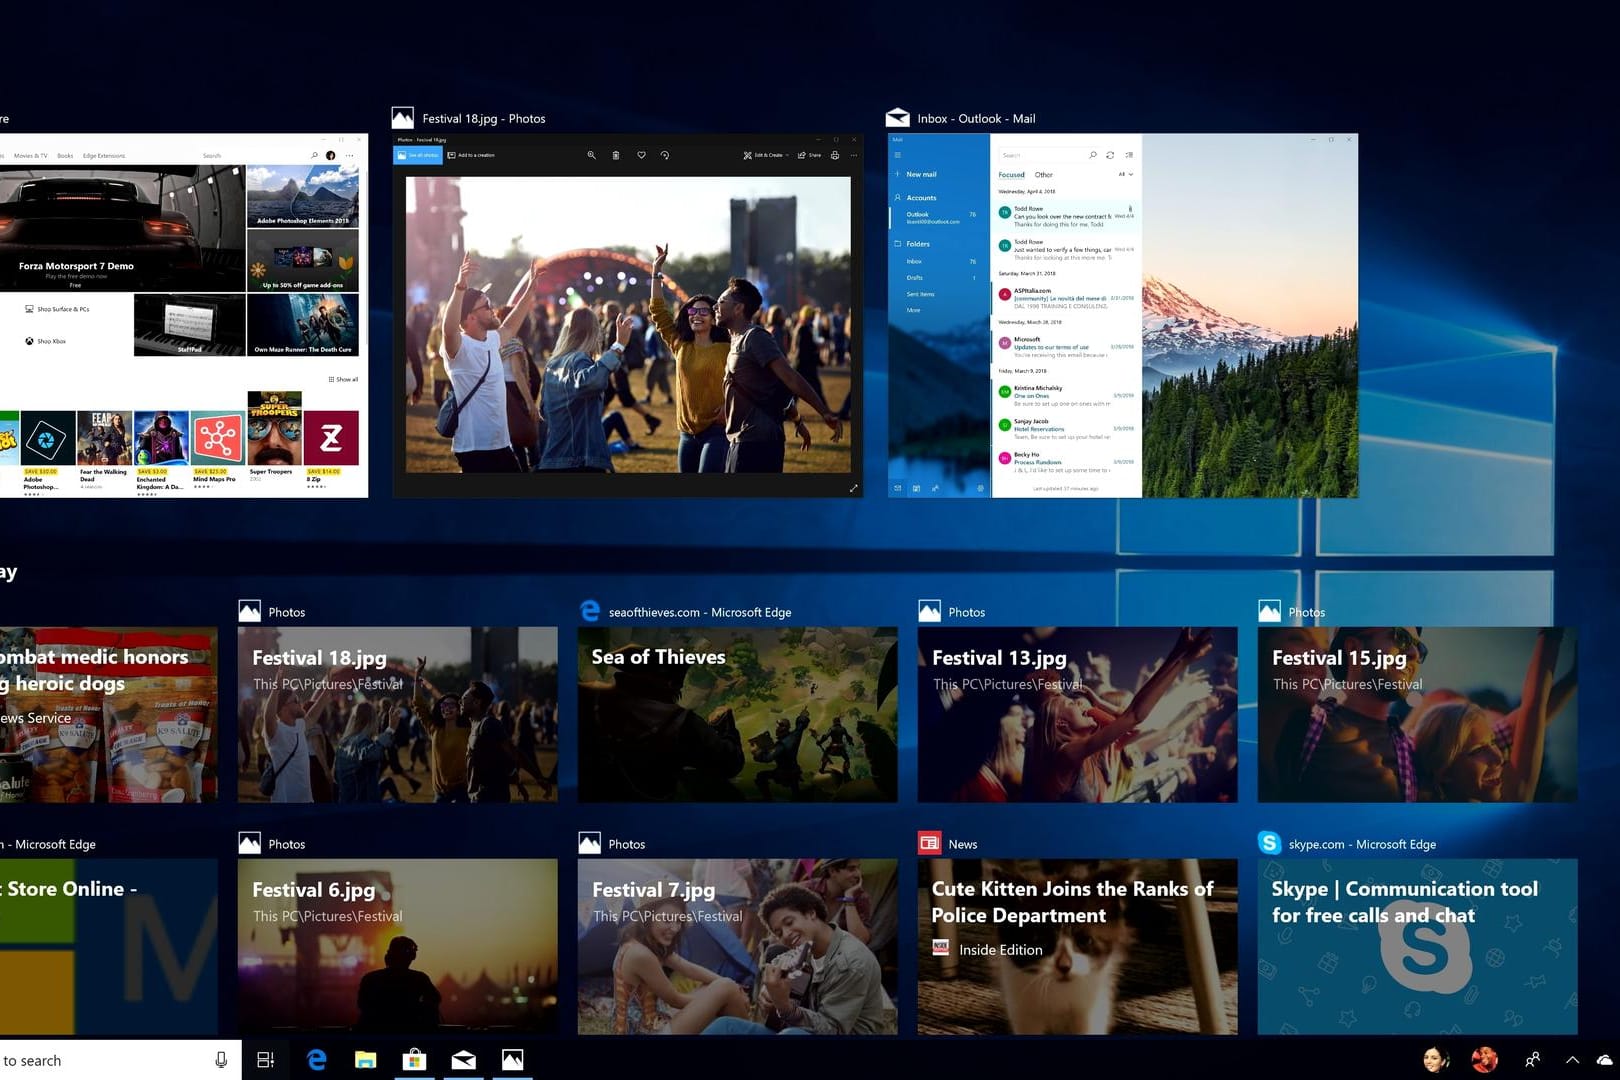Click the Books tab in Store

65,156
